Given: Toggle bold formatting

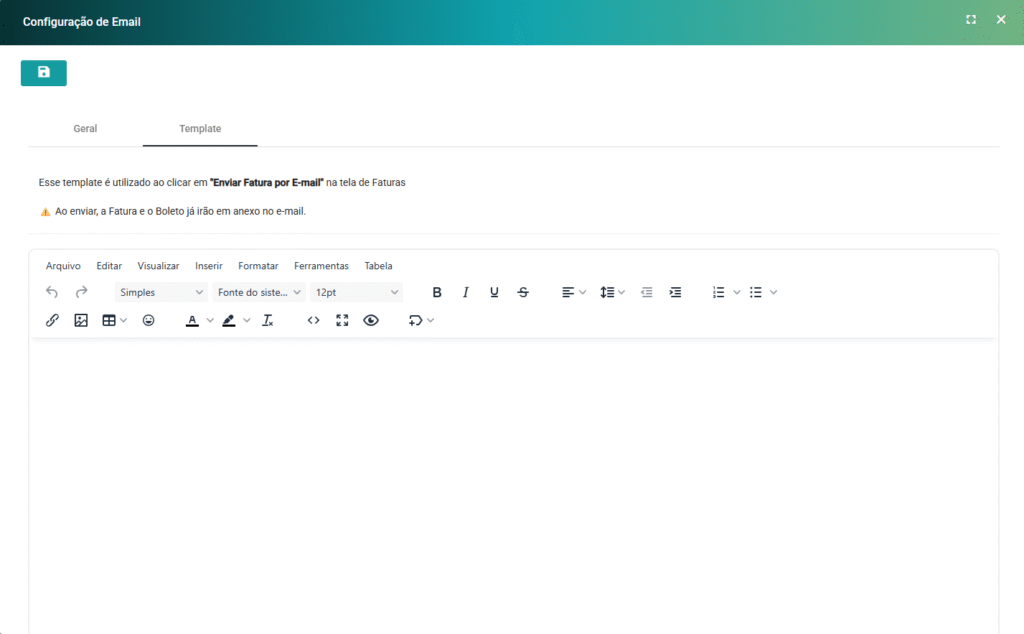Looking at the screenshot, I should (437, 292).
